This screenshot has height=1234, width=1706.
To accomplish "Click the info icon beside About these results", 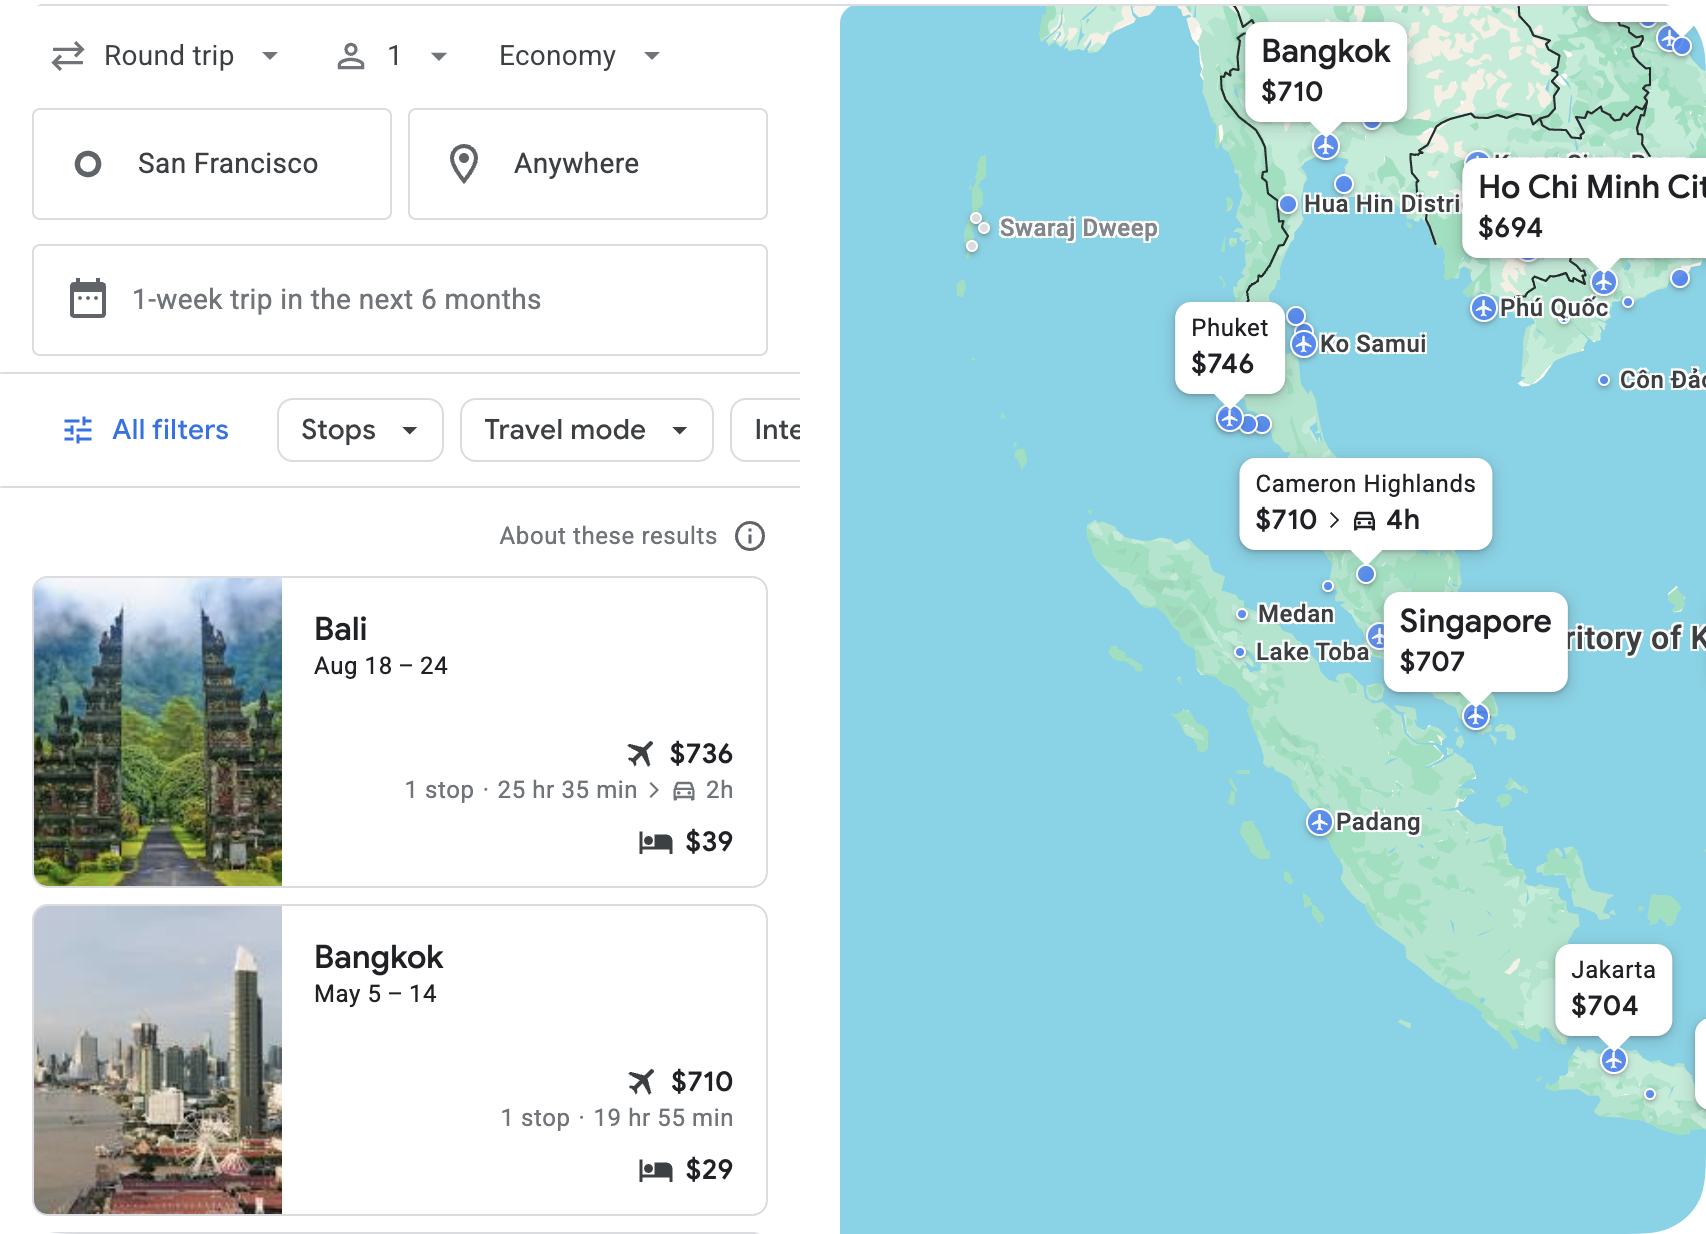I will [x=750, y=536].
